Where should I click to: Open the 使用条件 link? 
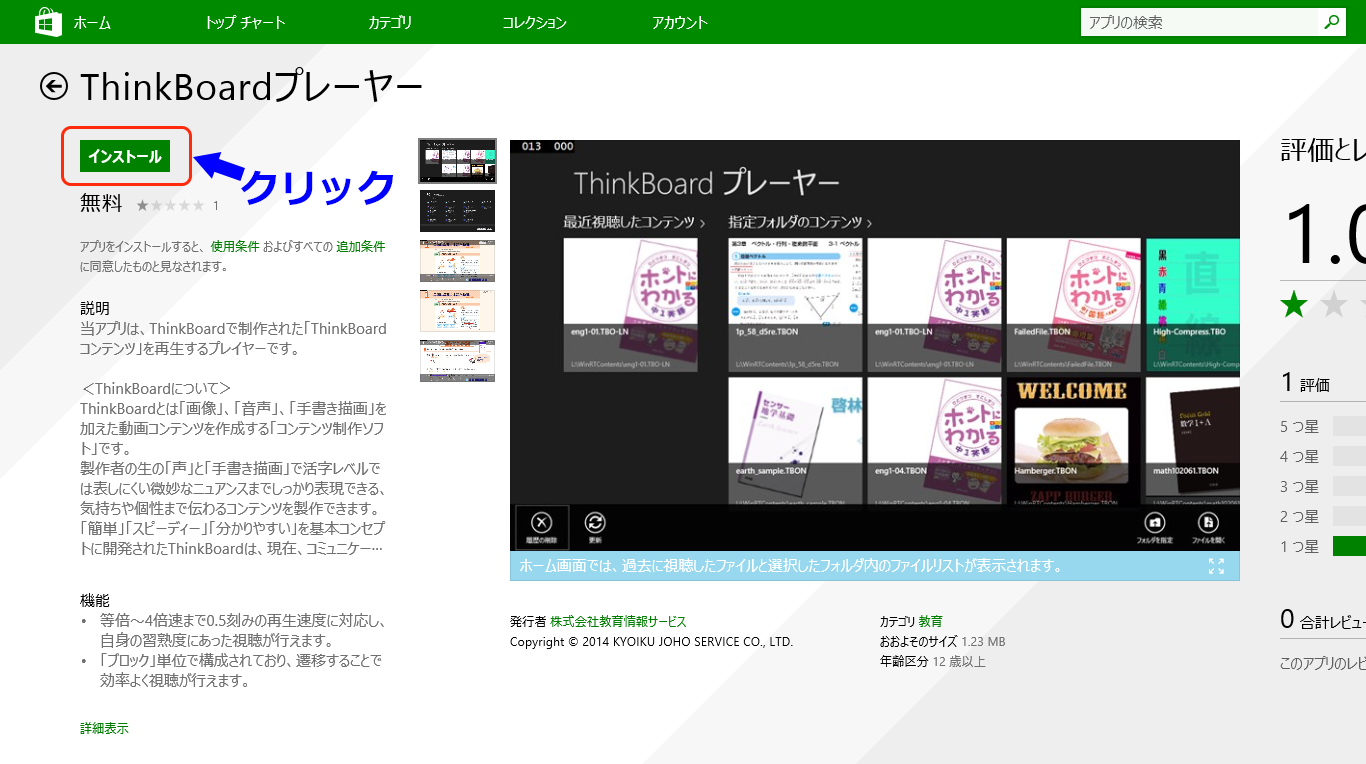click(x=234, y=246)
